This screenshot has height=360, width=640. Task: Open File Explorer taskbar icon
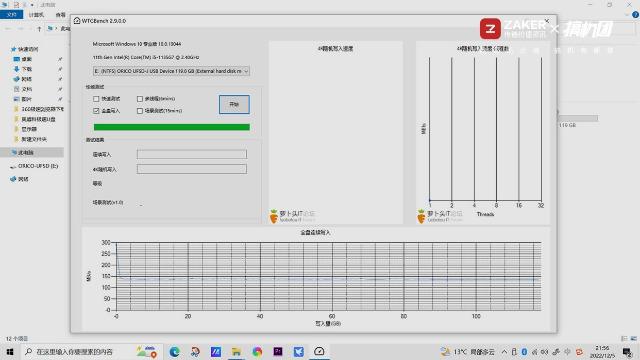pos(236,351)
